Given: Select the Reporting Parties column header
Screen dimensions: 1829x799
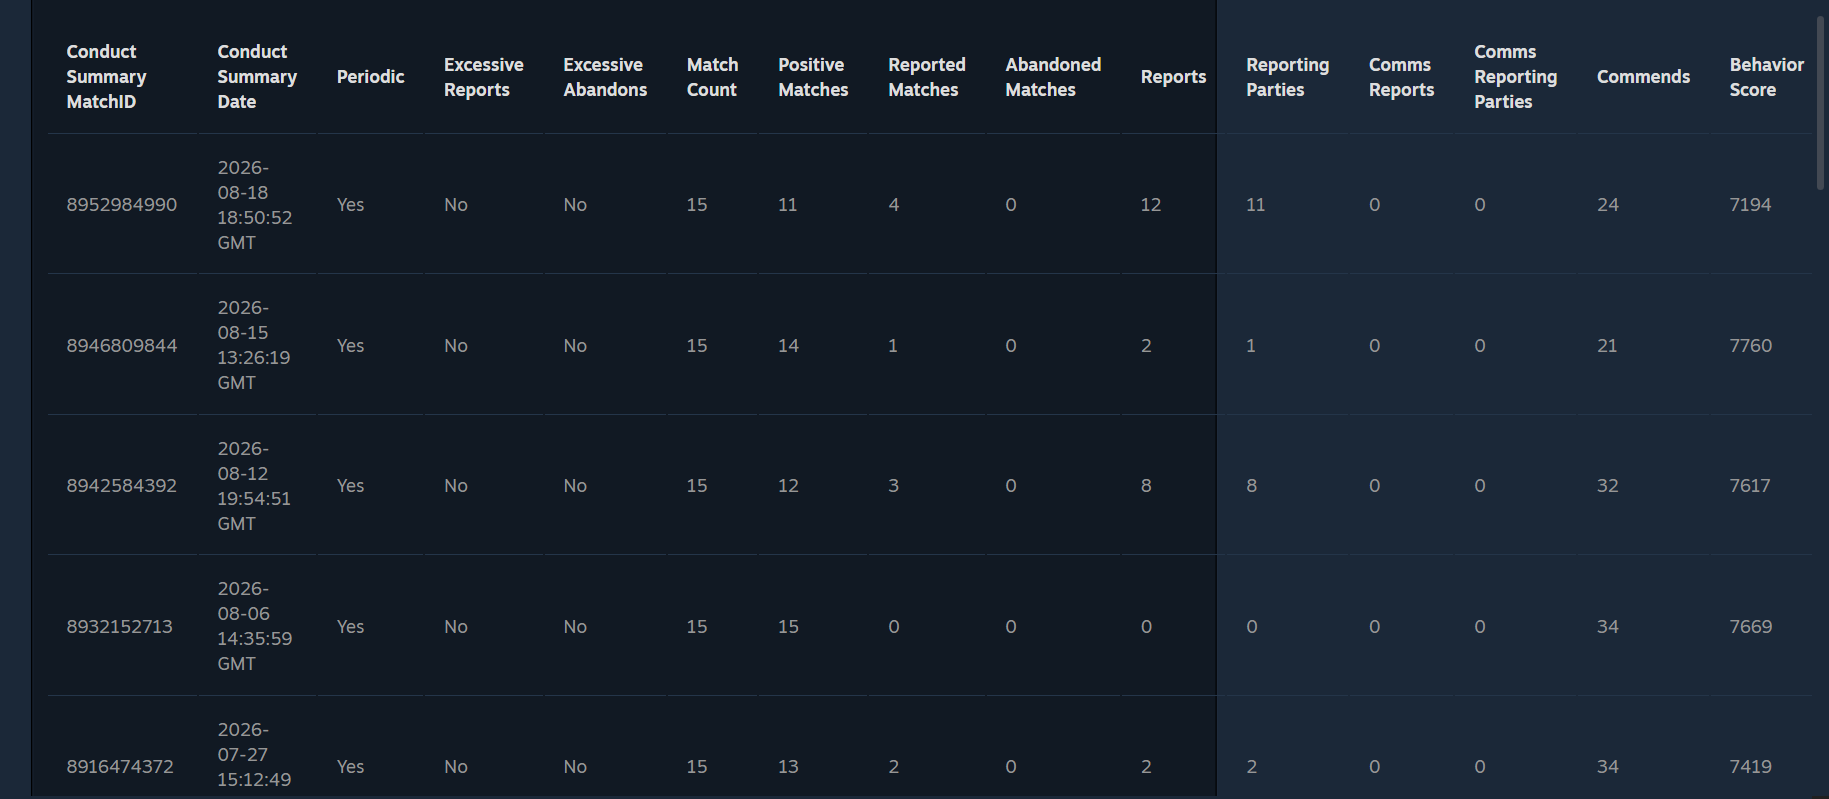Looking at the screenshot, I should pyautogui.click(x=1287, y=77).
